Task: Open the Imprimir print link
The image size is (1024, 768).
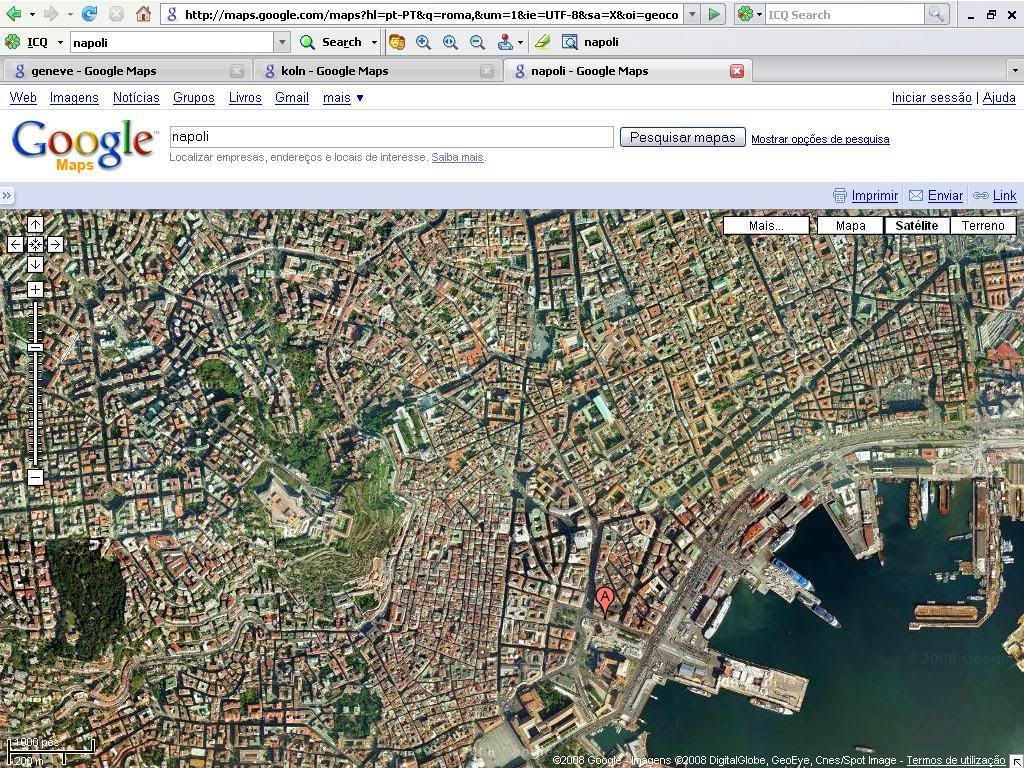Action: tap(874, 196)
